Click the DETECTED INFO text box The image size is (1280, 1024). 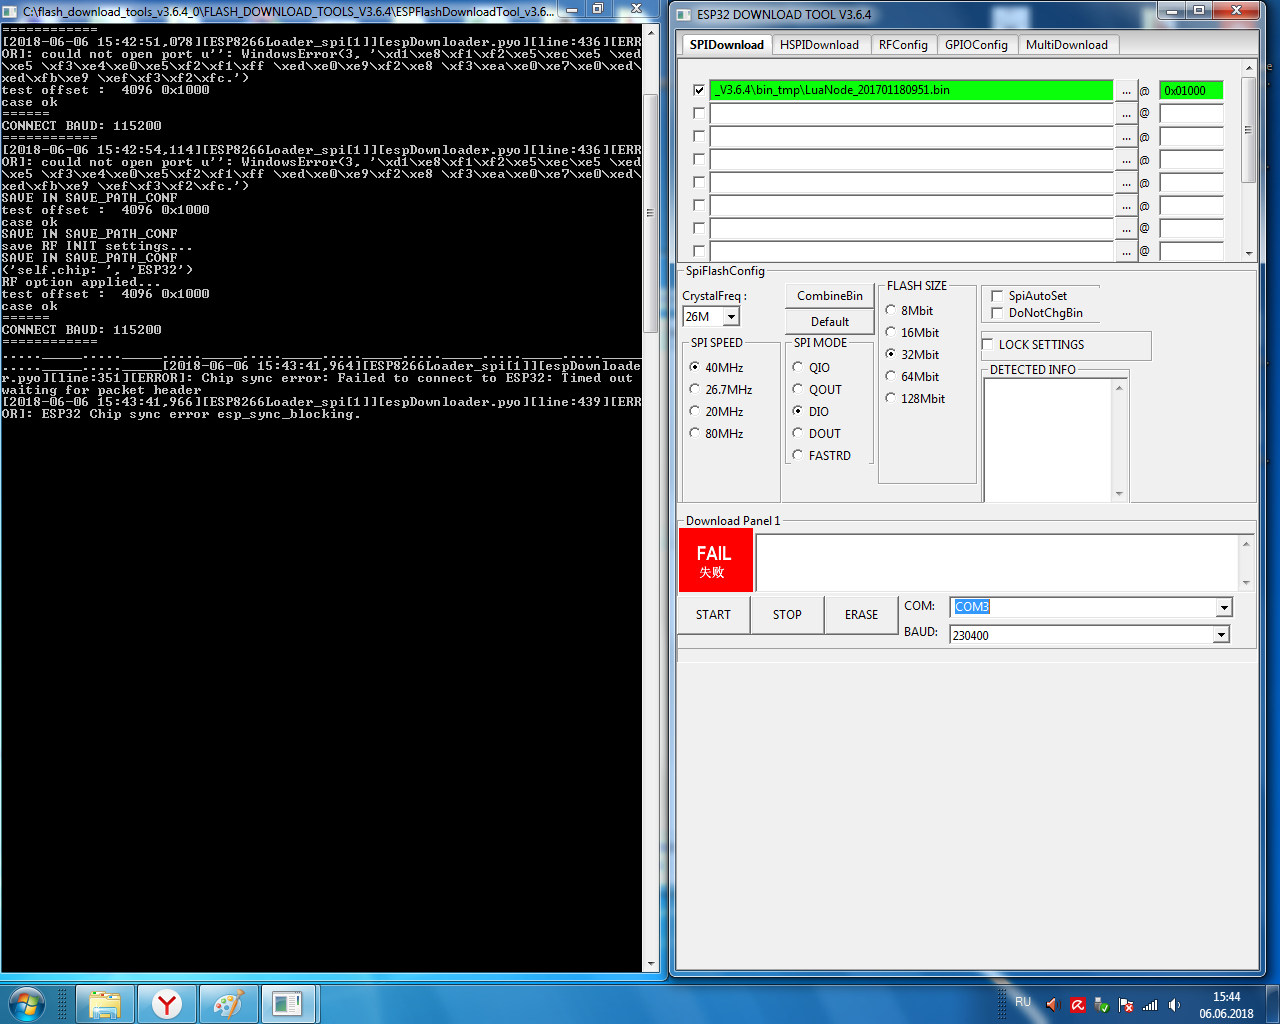click(1048, 439)
